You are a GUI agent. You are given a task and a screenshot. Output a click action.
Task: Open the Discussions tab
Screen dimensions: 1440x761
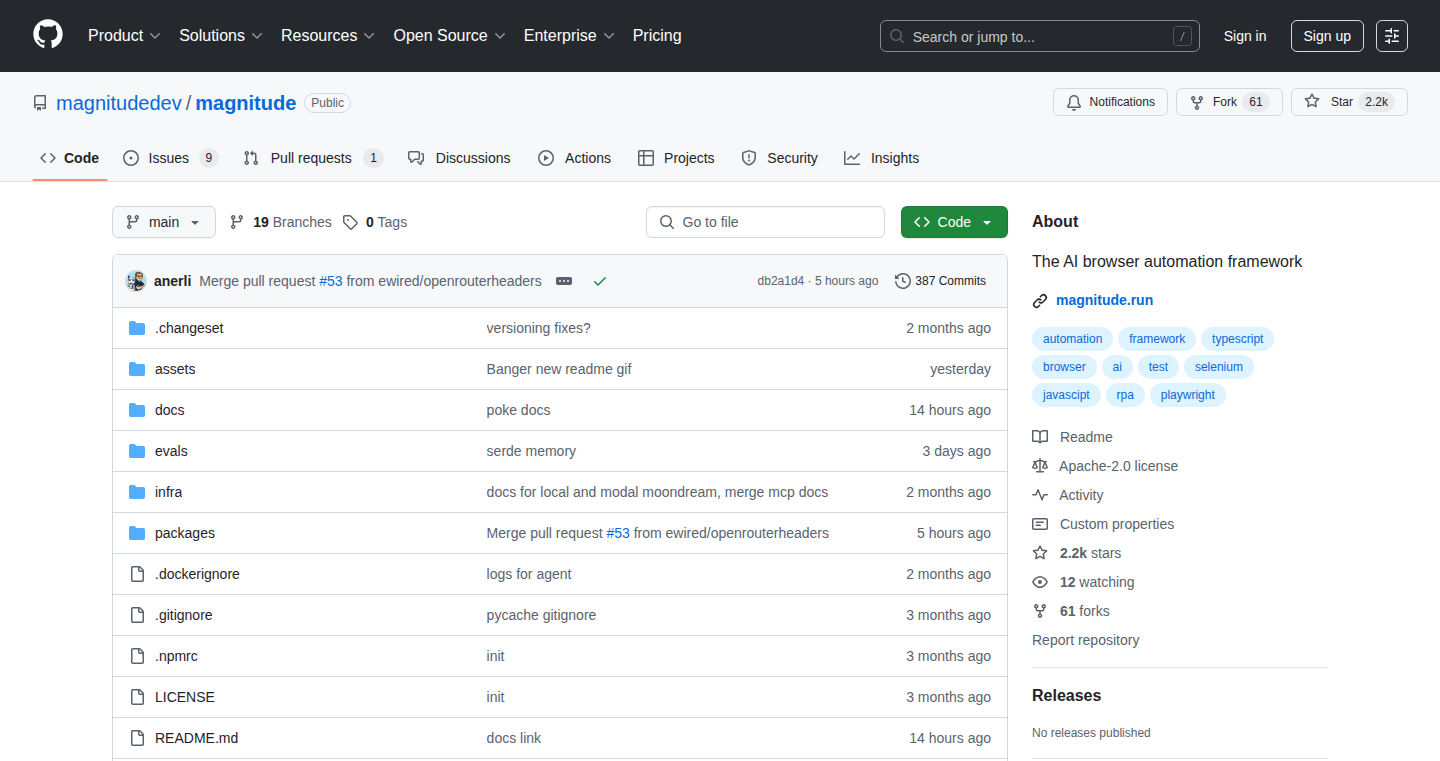point(459,158)
